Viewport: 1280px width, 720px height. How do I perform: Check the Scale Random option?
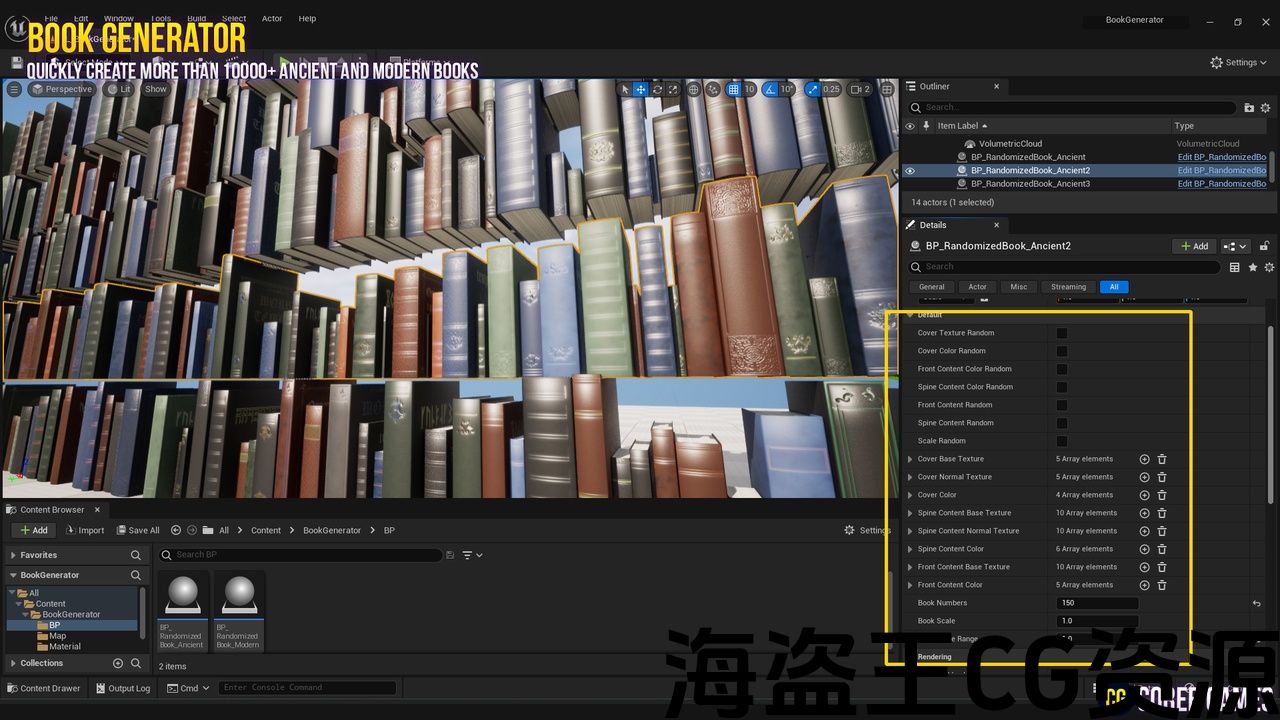click(1062, 441)
